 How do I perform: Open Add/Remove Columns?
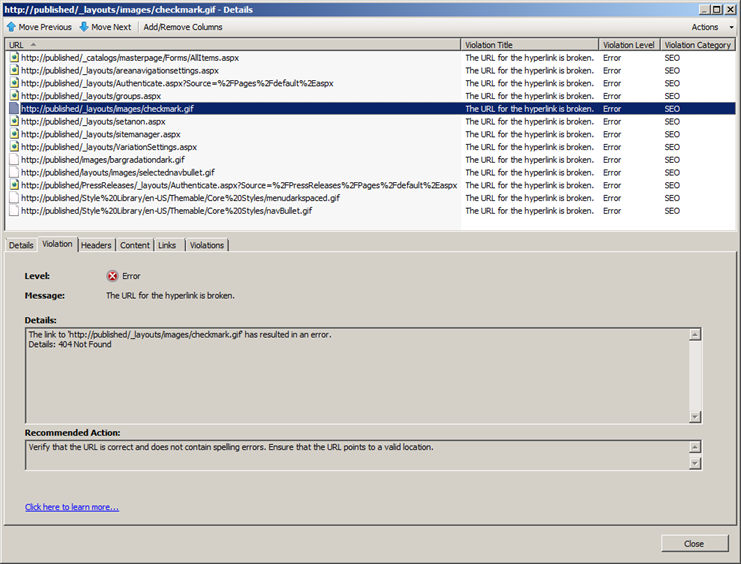[183, 27]
